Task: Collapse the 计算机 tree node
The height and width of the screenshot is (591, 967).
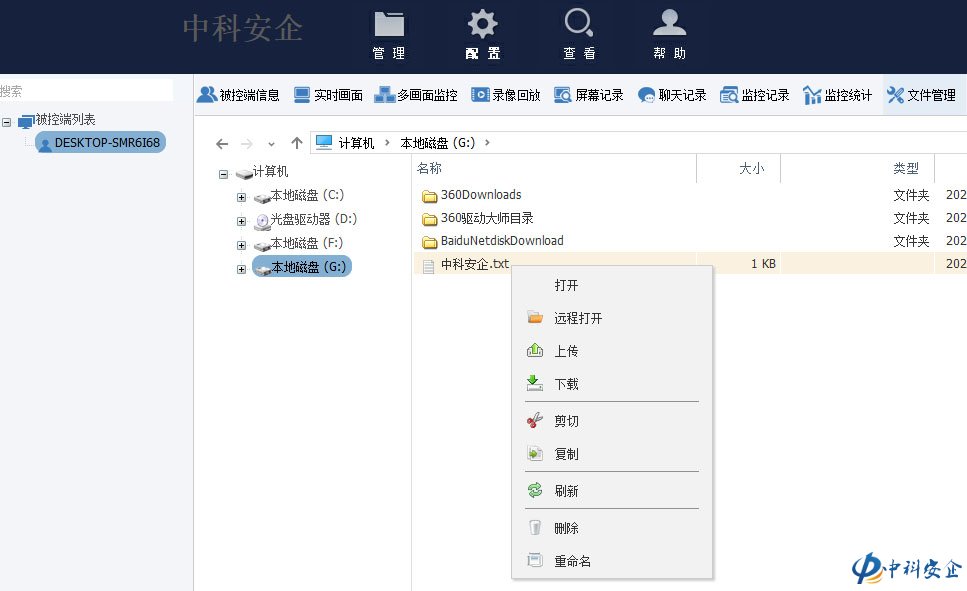Action: [x=223, y=175]
